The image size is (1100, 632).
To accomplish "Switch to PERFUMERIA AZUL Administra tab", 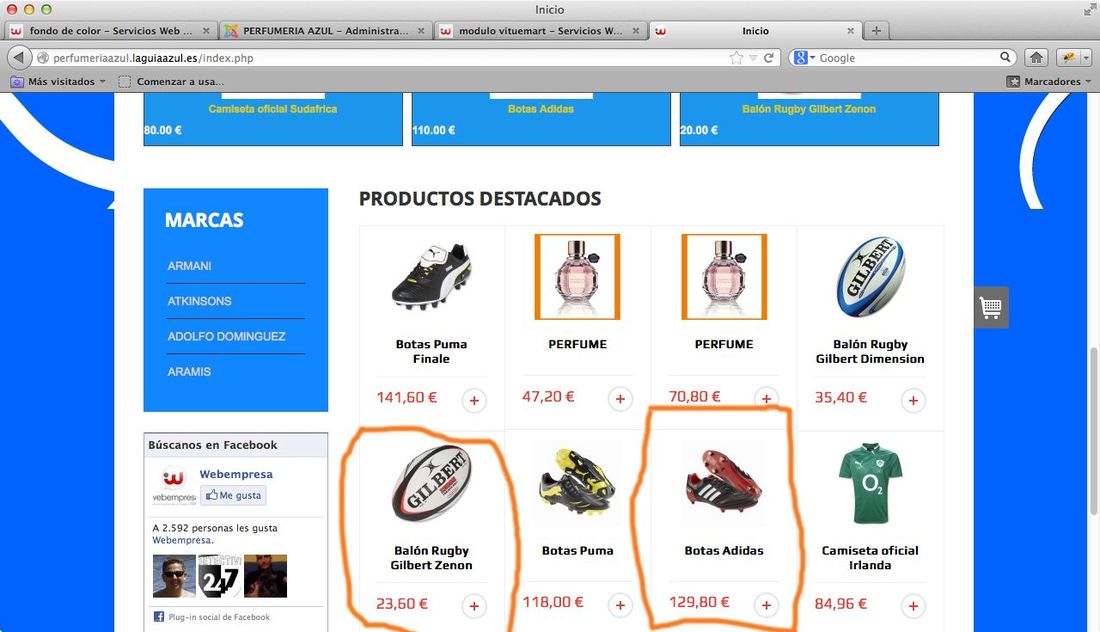I will 325,31.
